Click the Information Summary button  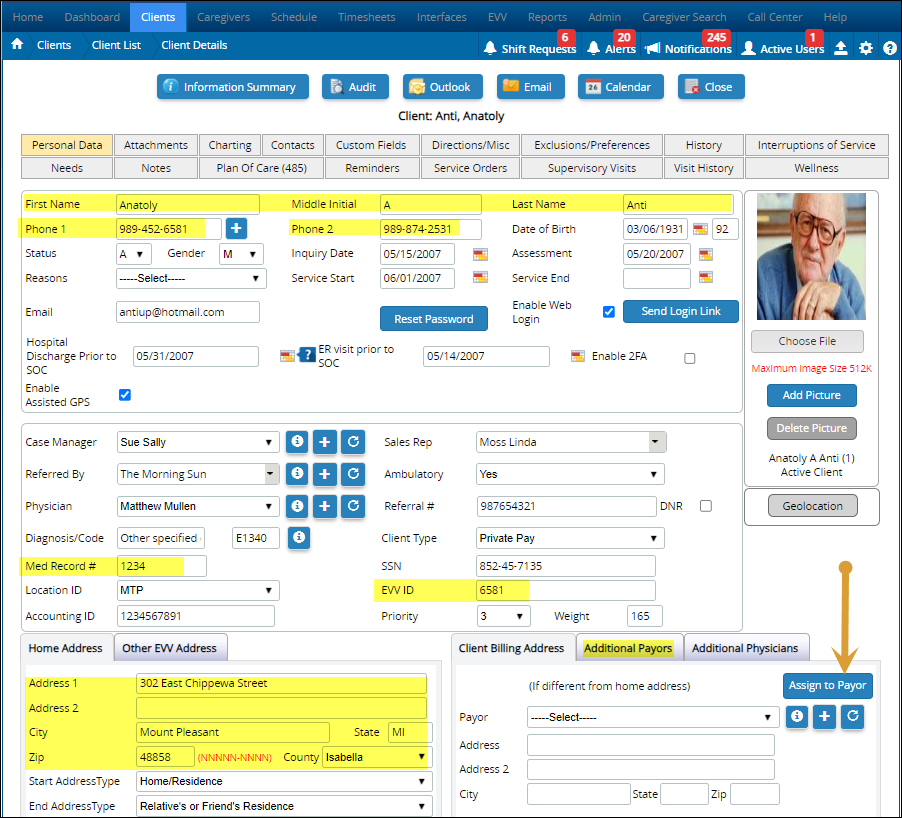pos(232,87)
